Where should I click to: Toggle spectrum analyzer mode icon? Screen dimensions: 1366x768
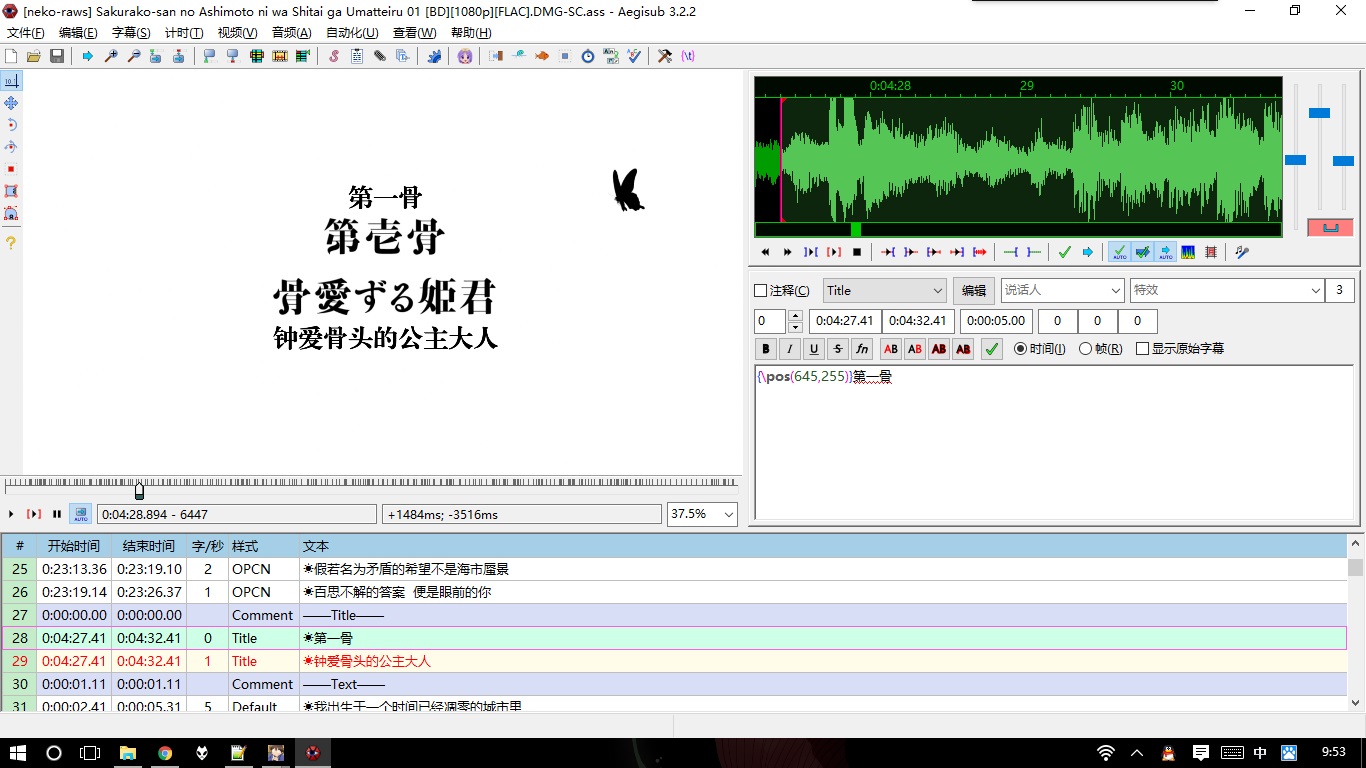pos(1188,252)
